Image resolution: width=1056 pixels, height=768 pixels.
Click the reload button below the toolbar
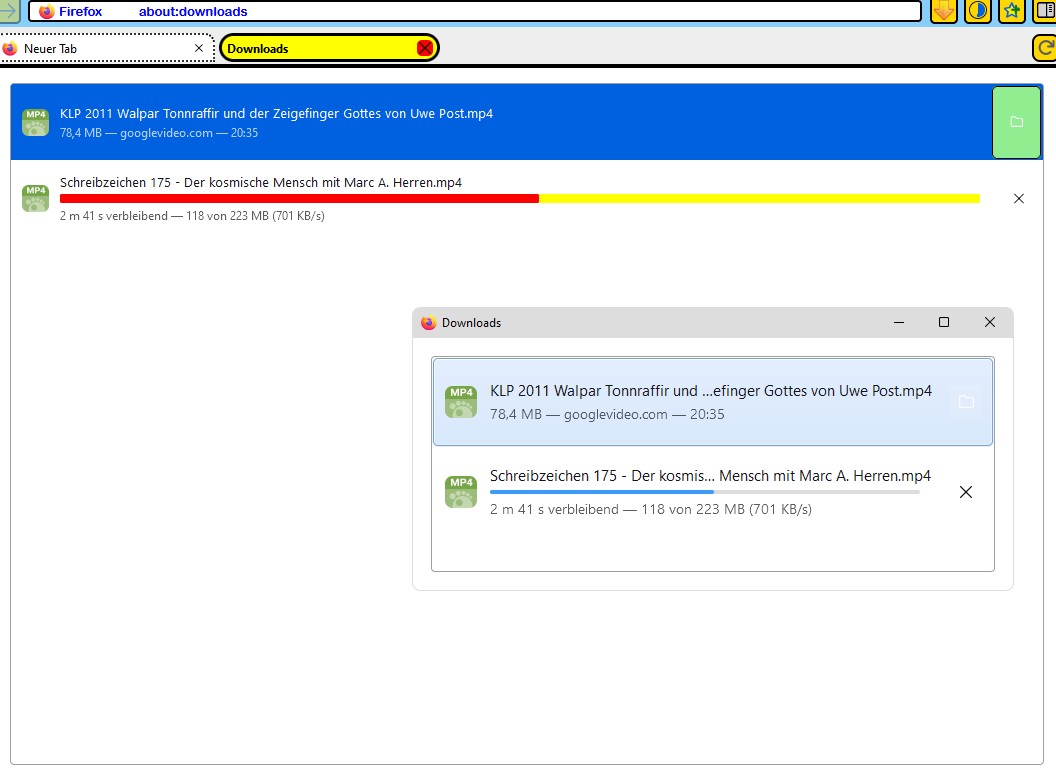point(1045,48)
